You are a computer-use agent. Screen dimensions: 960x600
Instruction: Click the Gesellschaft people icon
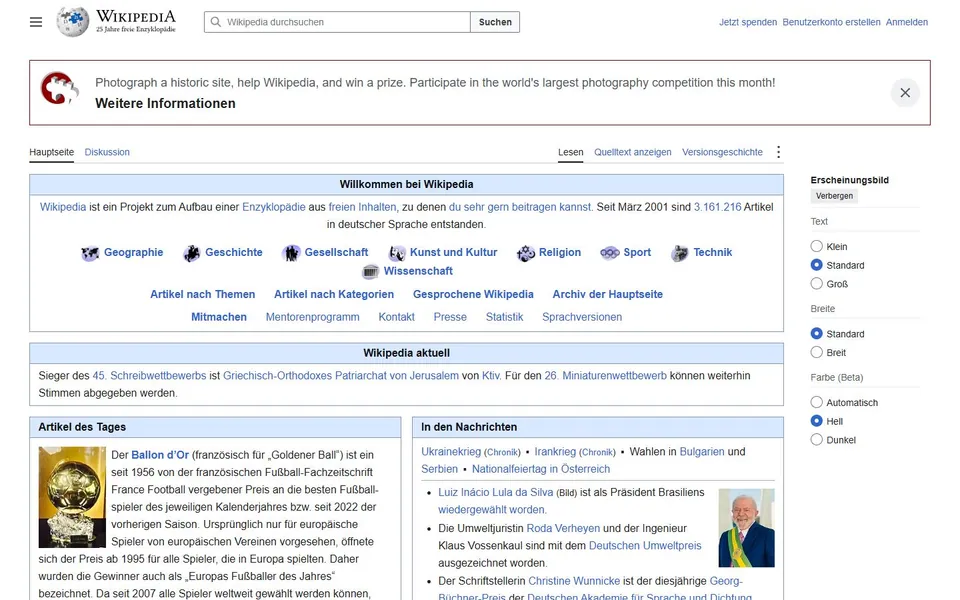tap(291, 253)
